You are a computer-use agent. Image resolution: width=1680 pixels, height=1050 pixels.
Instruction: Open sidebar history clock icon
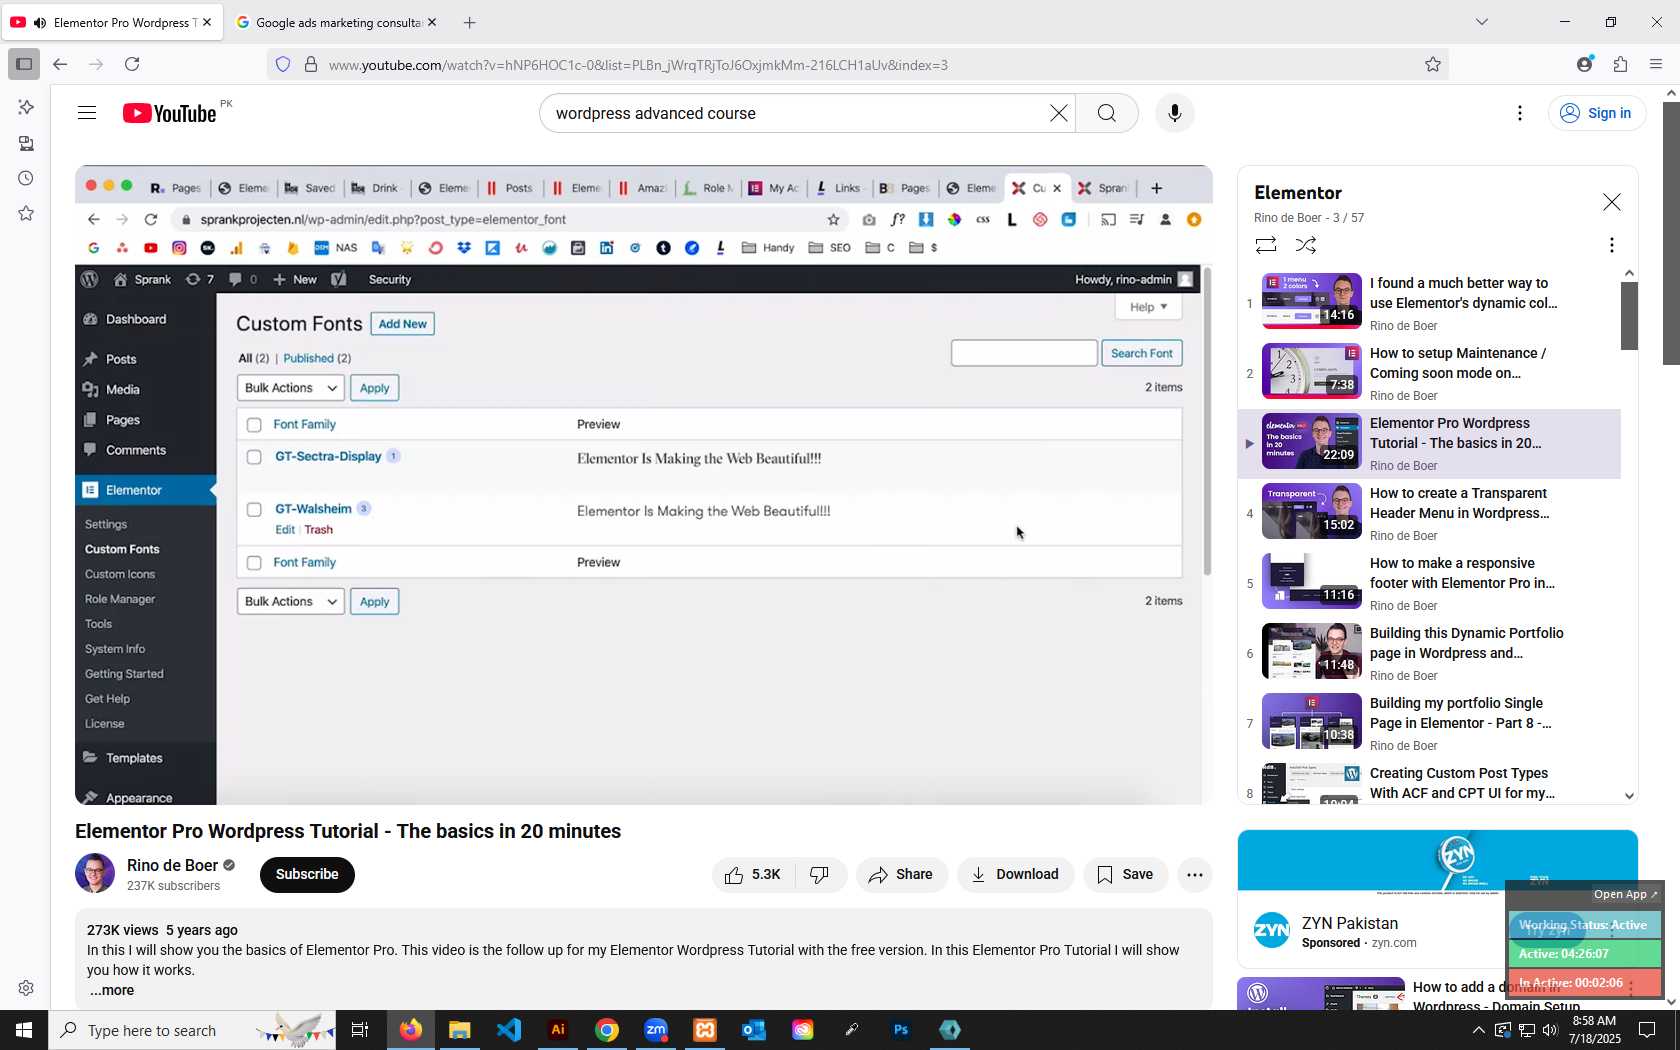26,178
